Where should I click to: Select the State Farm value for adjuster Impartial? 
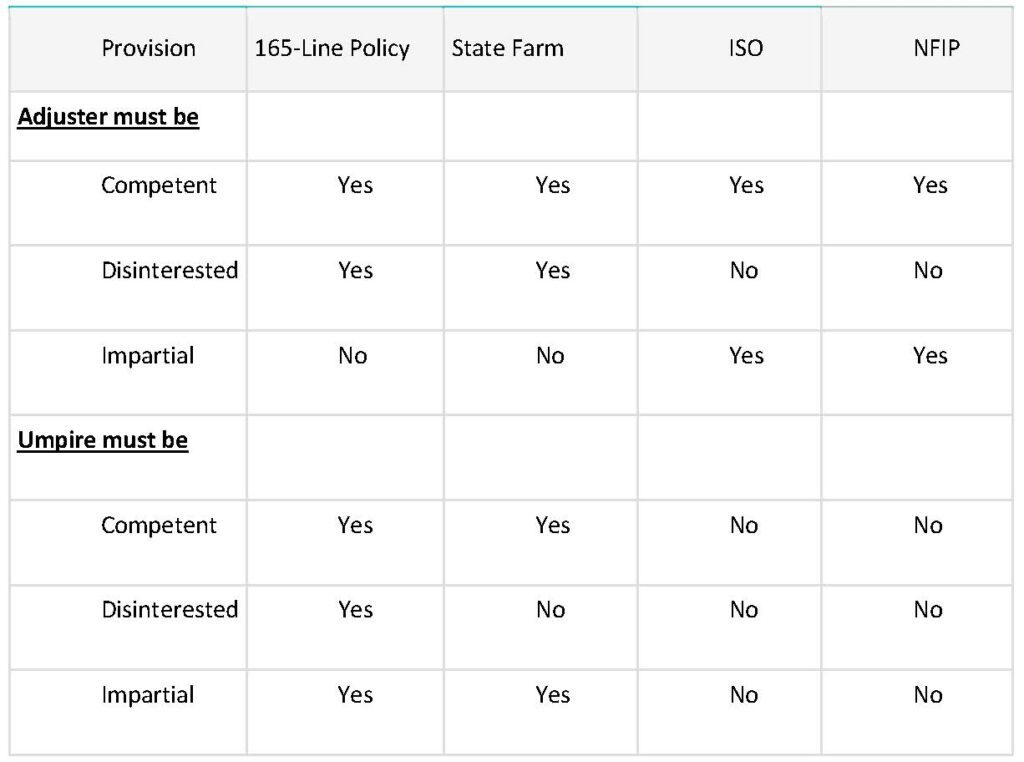pyautogui.click(x=550, y=355)
